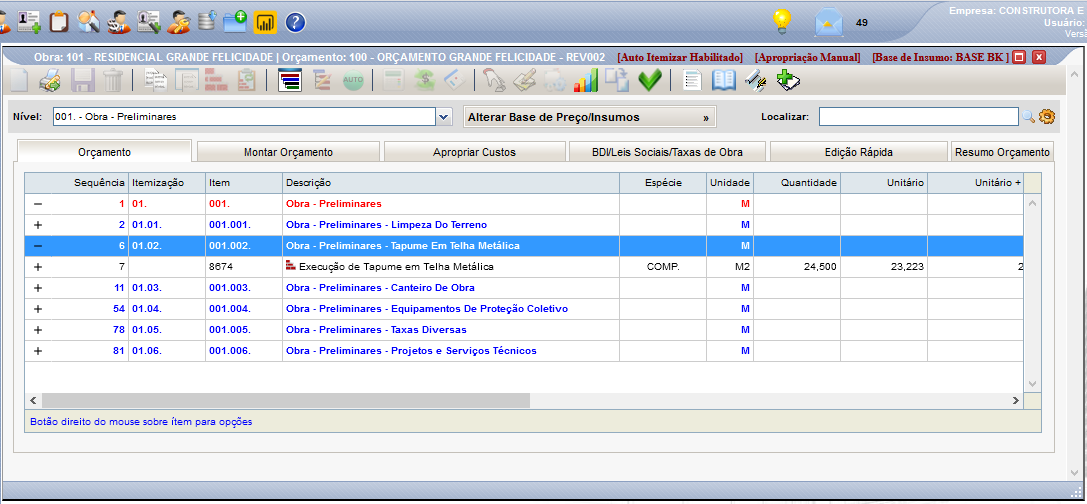Click the trash delete icon

[x=113, y=80]
